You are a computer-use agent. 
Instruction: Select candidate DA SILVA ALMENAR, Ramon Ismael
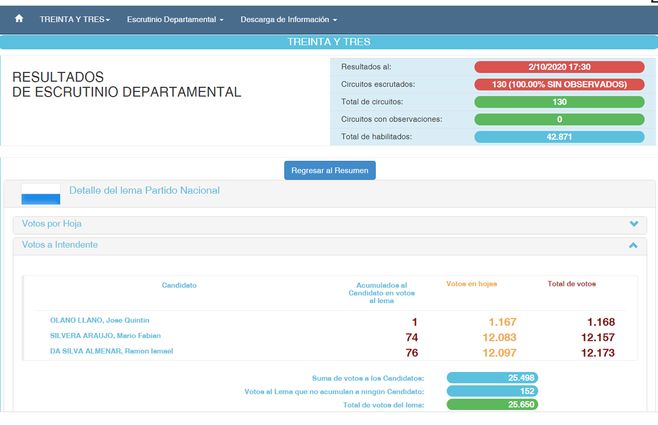tap(112, 352)
